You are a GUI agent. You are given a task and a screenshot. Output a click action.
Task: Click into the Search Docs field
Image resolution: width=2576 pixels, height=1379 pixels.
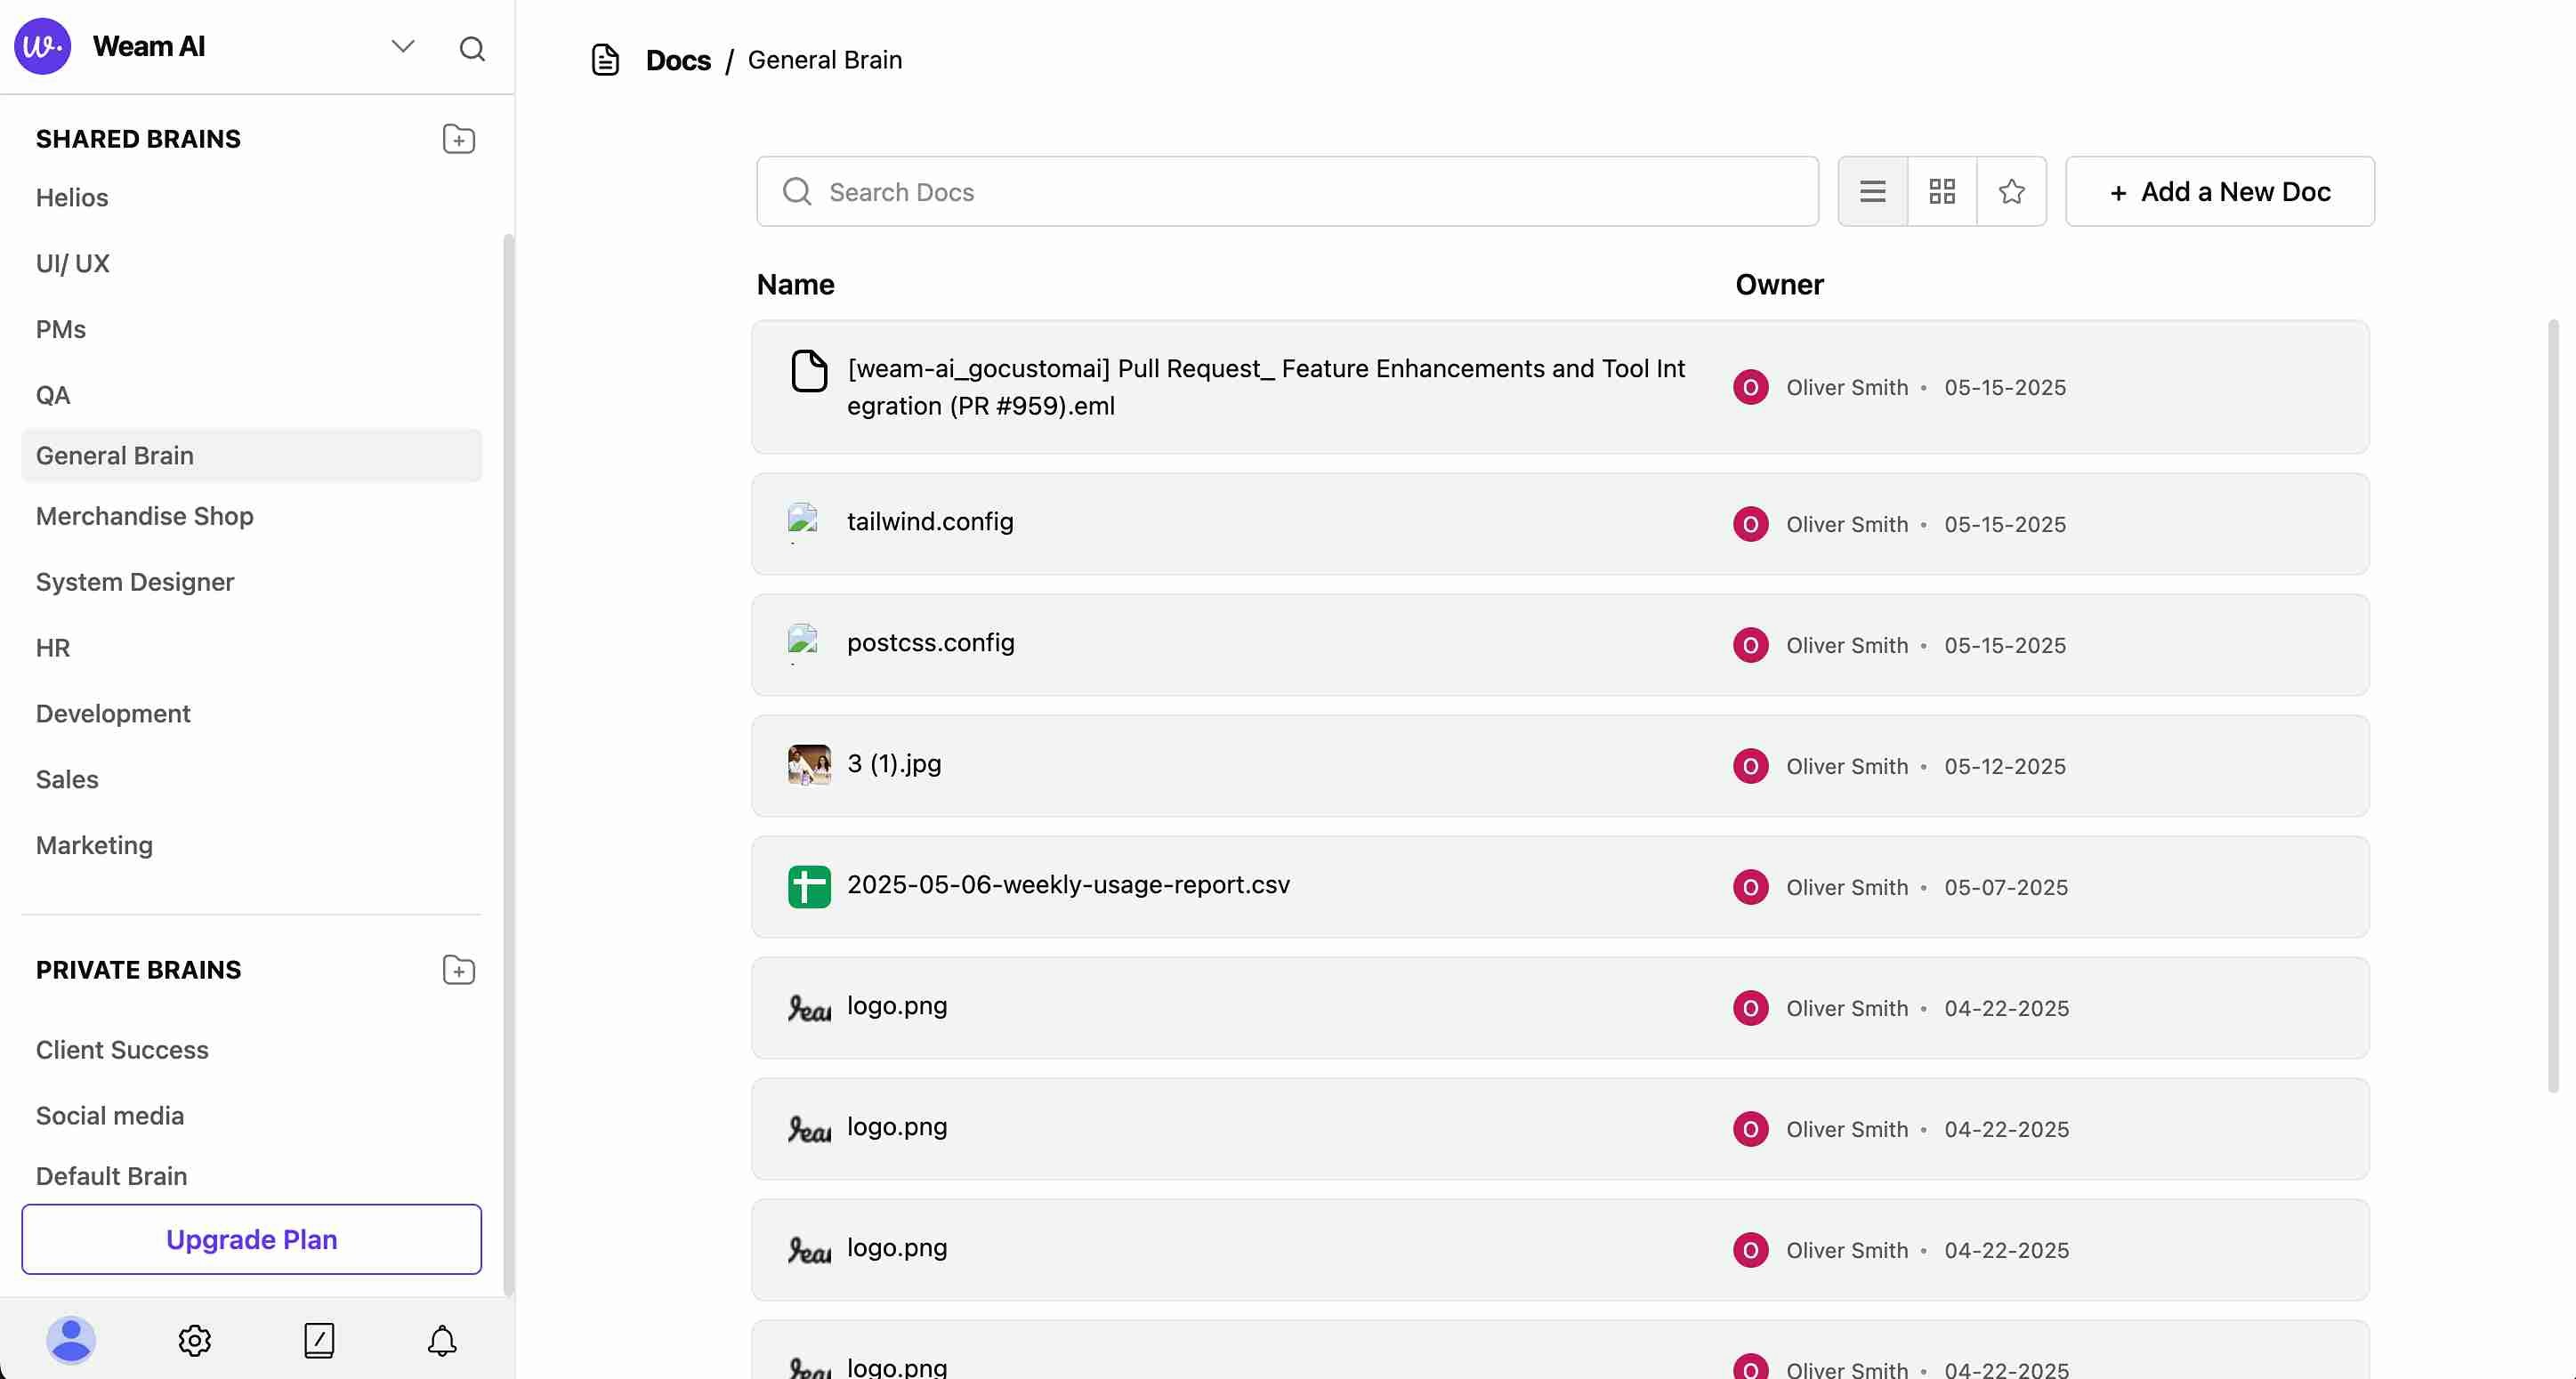tap(1300, 191)
